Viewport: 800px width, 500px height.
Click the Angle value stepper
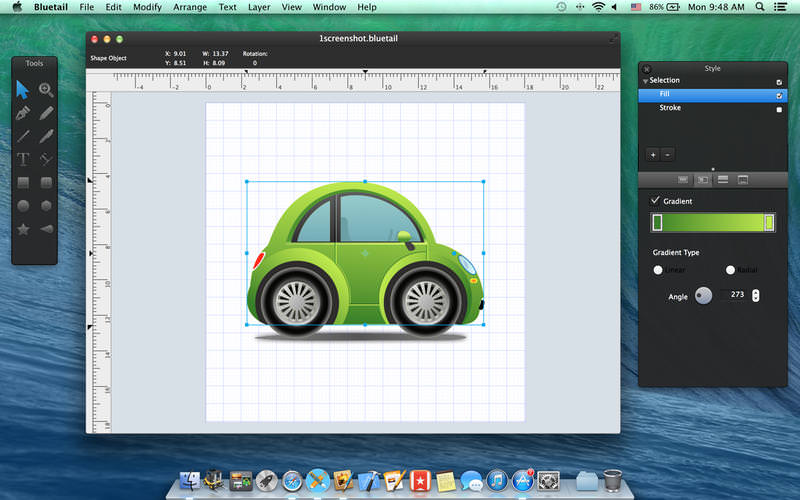pyautogui.click(x=755, y=295)
